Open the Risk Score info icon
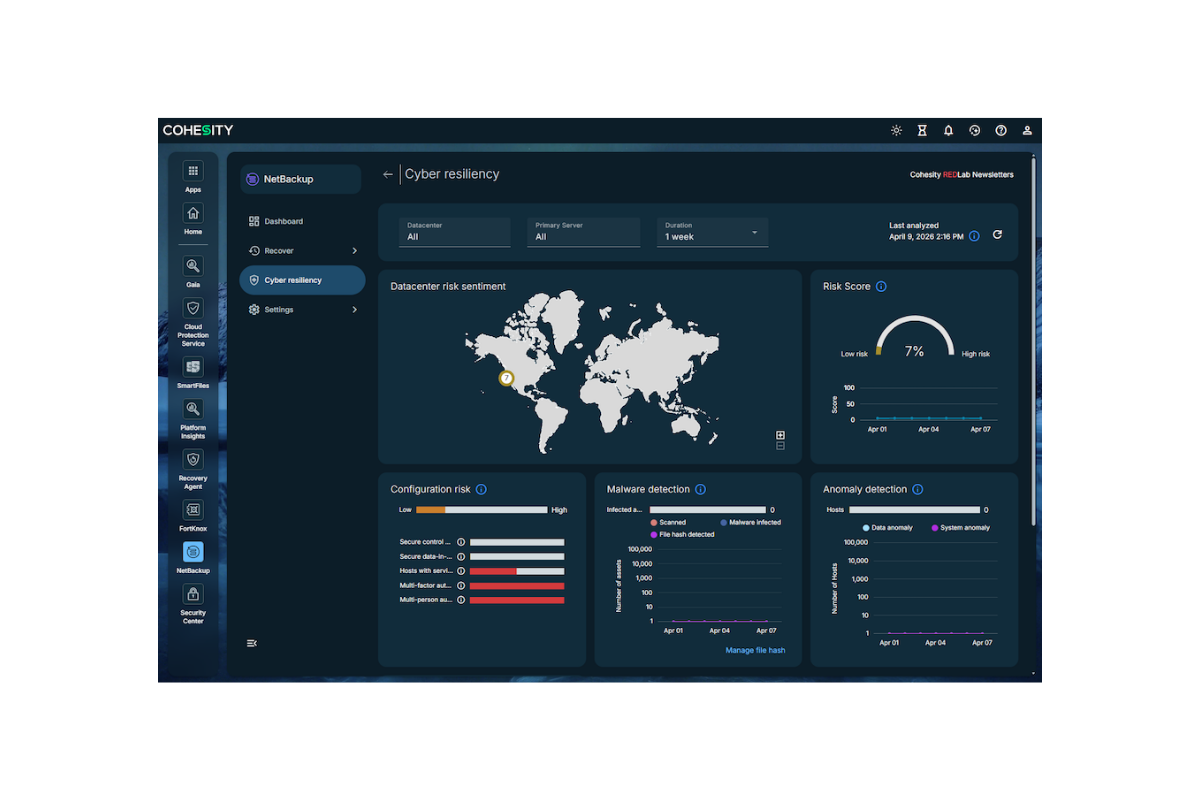The image size is (1200, 800). 881,286
